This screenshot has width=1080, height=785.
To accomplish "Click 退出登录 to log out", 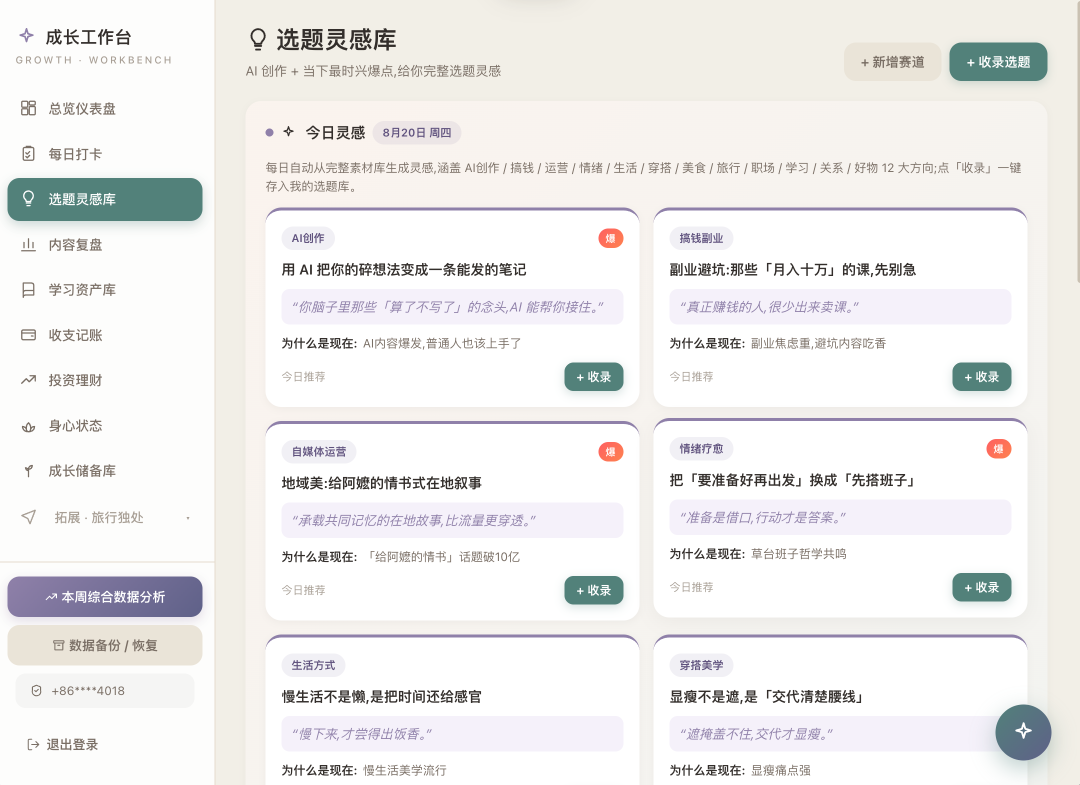I will pos(62,744).
